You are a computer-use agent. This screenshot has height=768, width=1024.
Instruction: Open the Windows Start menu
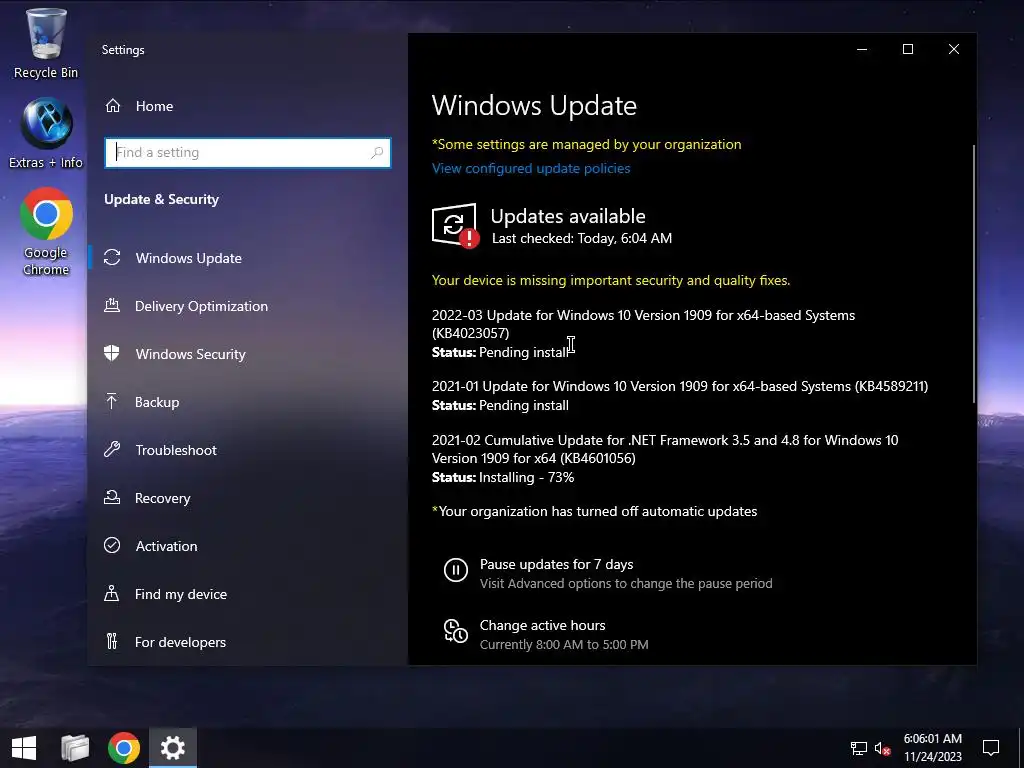click(x=24, y=748)
